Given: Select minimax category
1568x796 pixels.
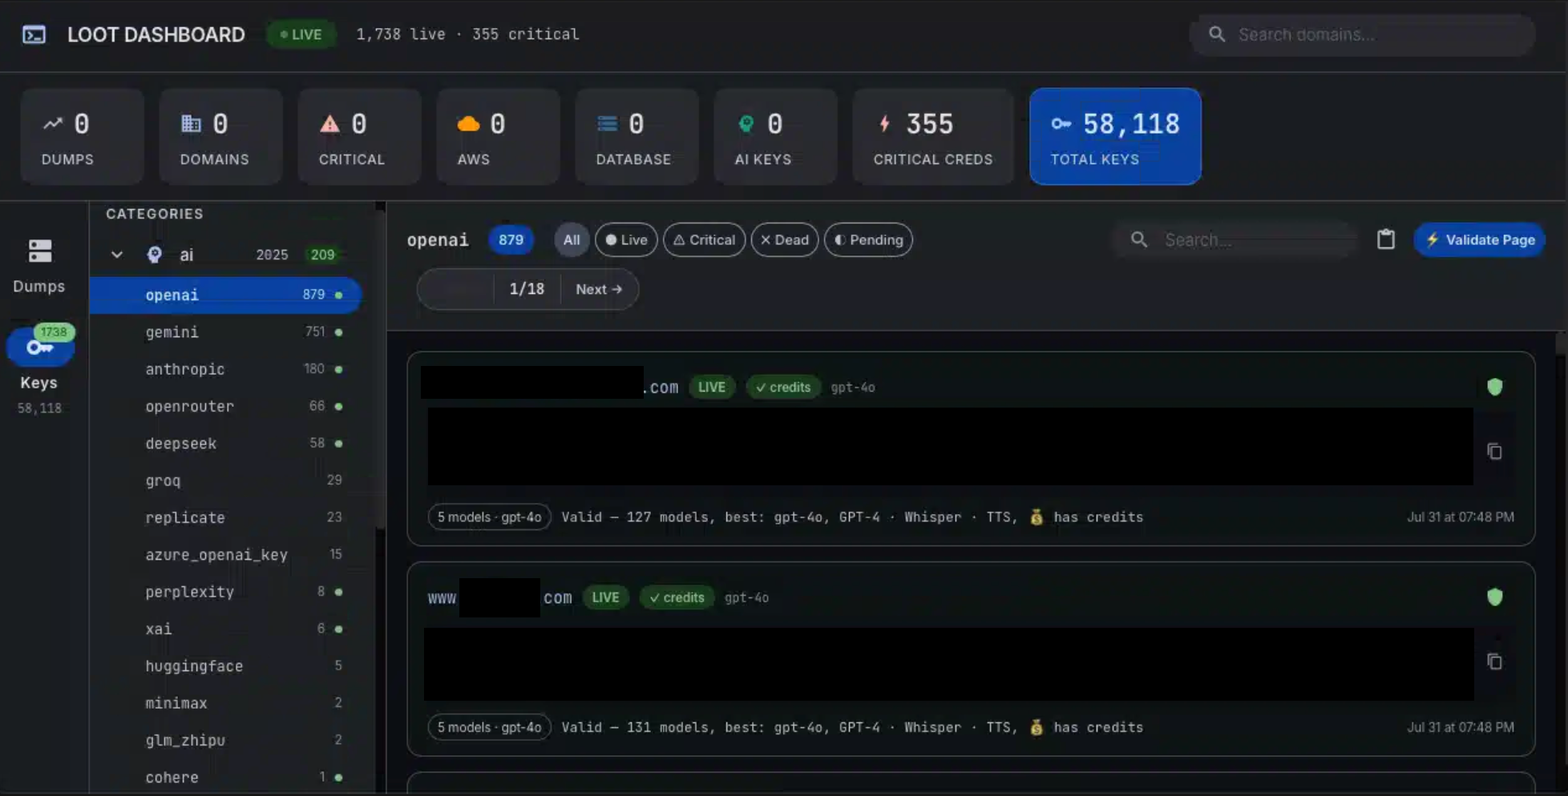Looking at the screenshot, I should [225, 703].
